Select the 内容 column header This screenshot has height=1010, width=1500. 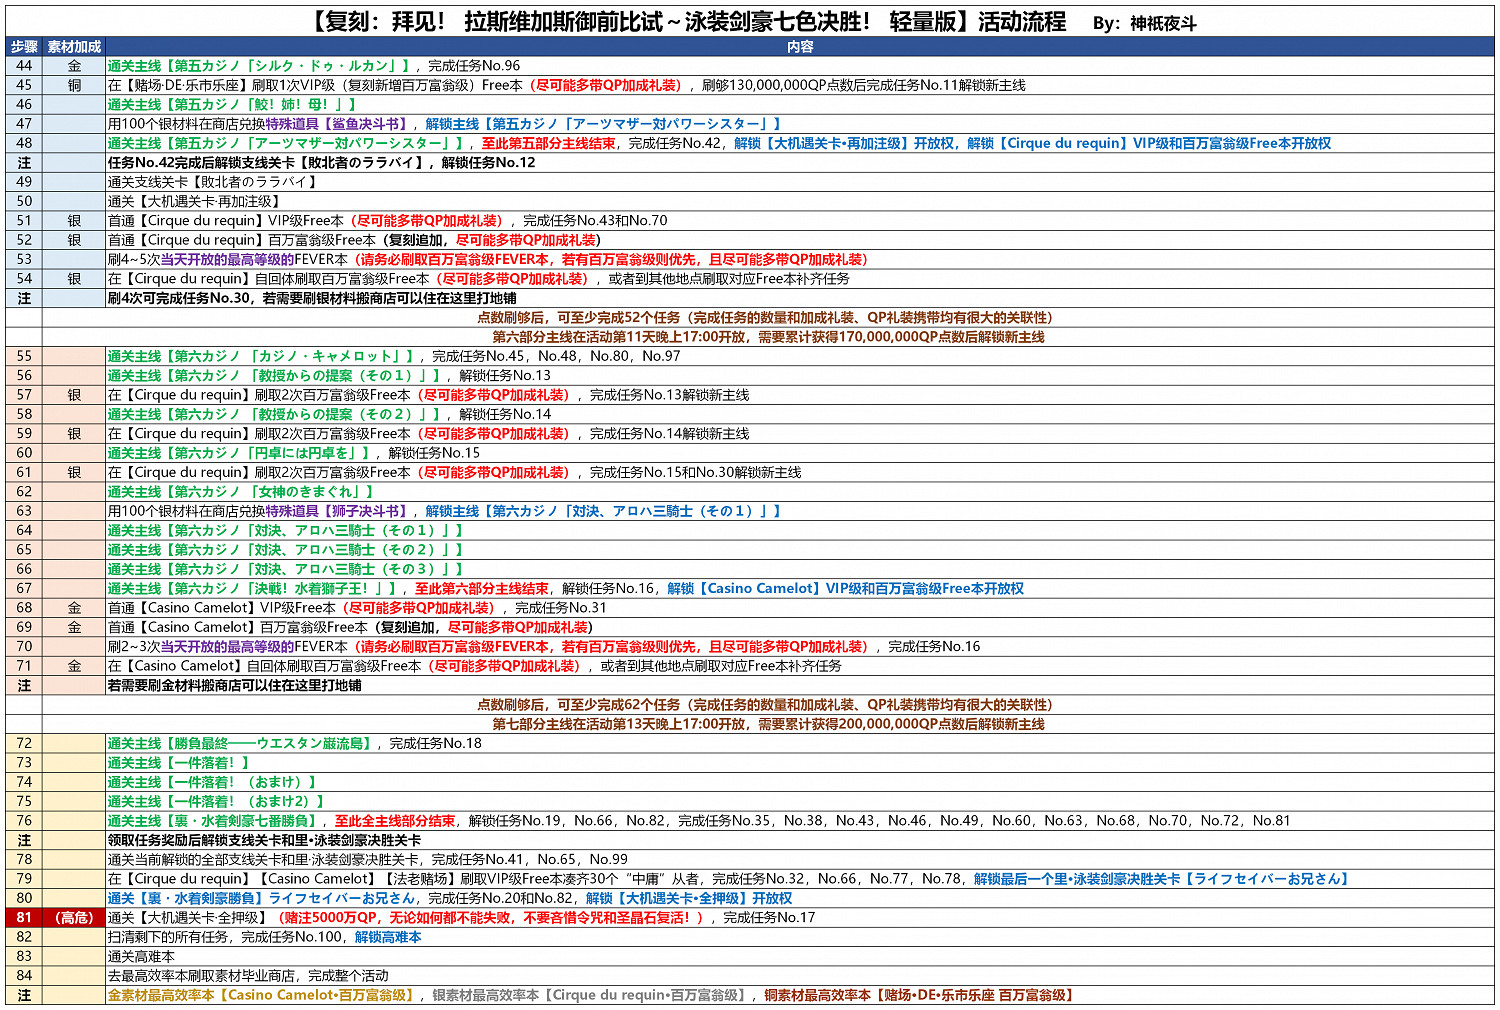coord(800,47)
